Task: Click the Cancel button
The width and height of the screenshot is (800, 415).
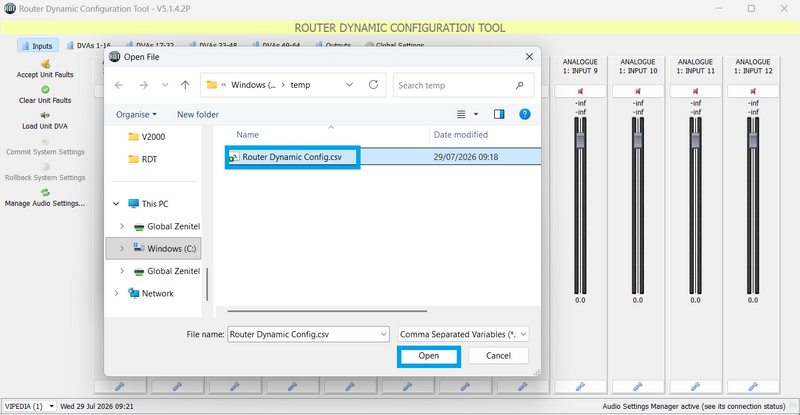Action: [x=498, y=355]
